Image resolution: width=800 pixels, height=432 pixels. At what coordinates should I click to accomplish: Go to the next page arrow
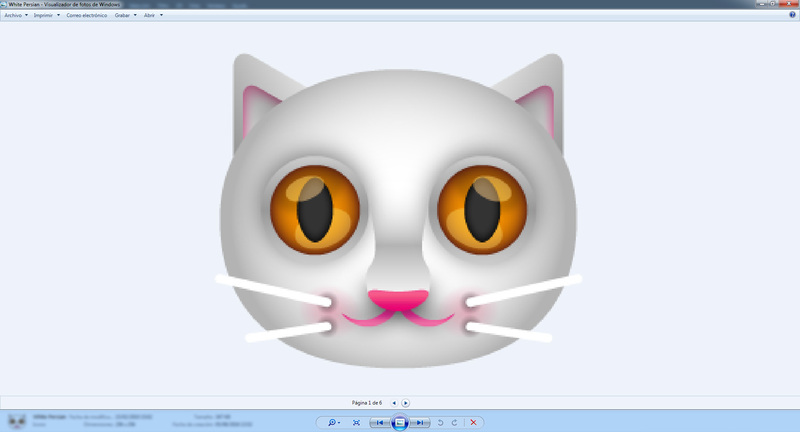[406, 403]
